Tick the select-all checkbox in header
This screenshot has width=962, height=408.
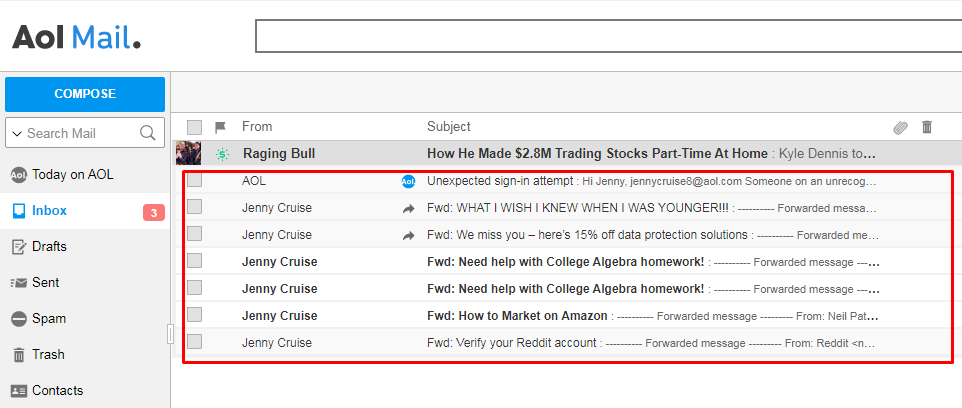pos(194,128)
